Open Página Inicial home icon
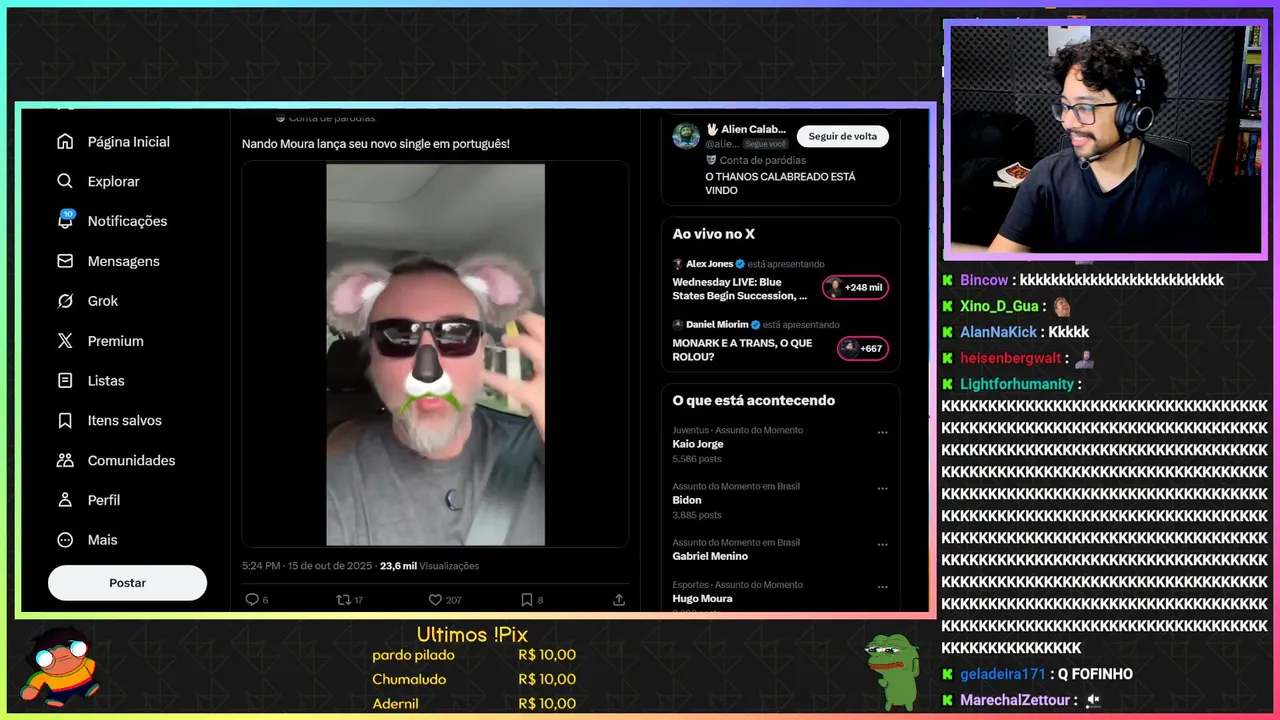Viewport: 1280px width, 720px height. (x=65, y=142)
